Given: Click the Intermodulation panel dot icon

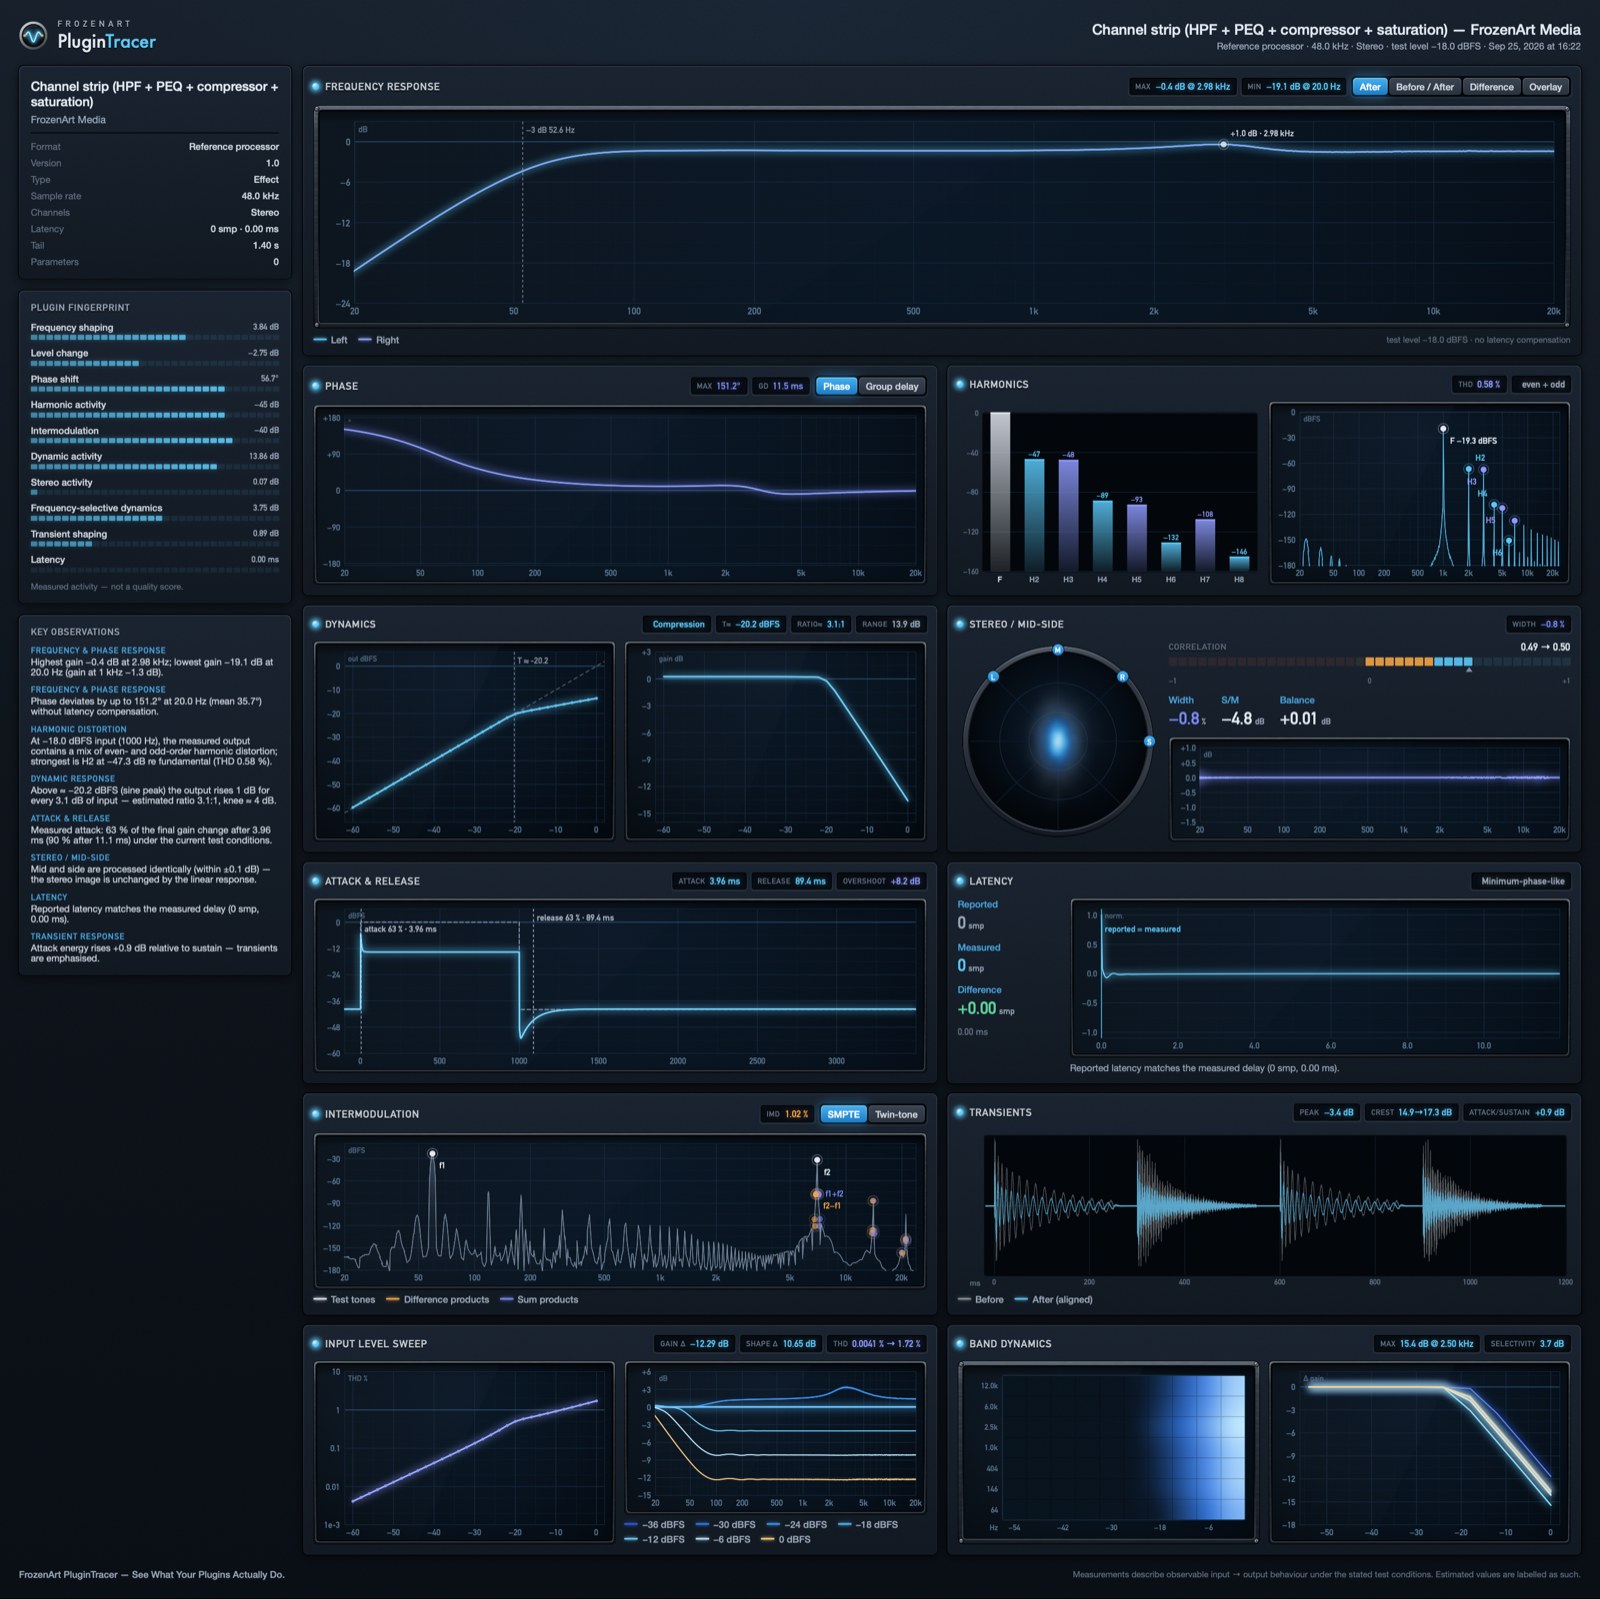Looking at the screenshot, I should click(315, 1114).
